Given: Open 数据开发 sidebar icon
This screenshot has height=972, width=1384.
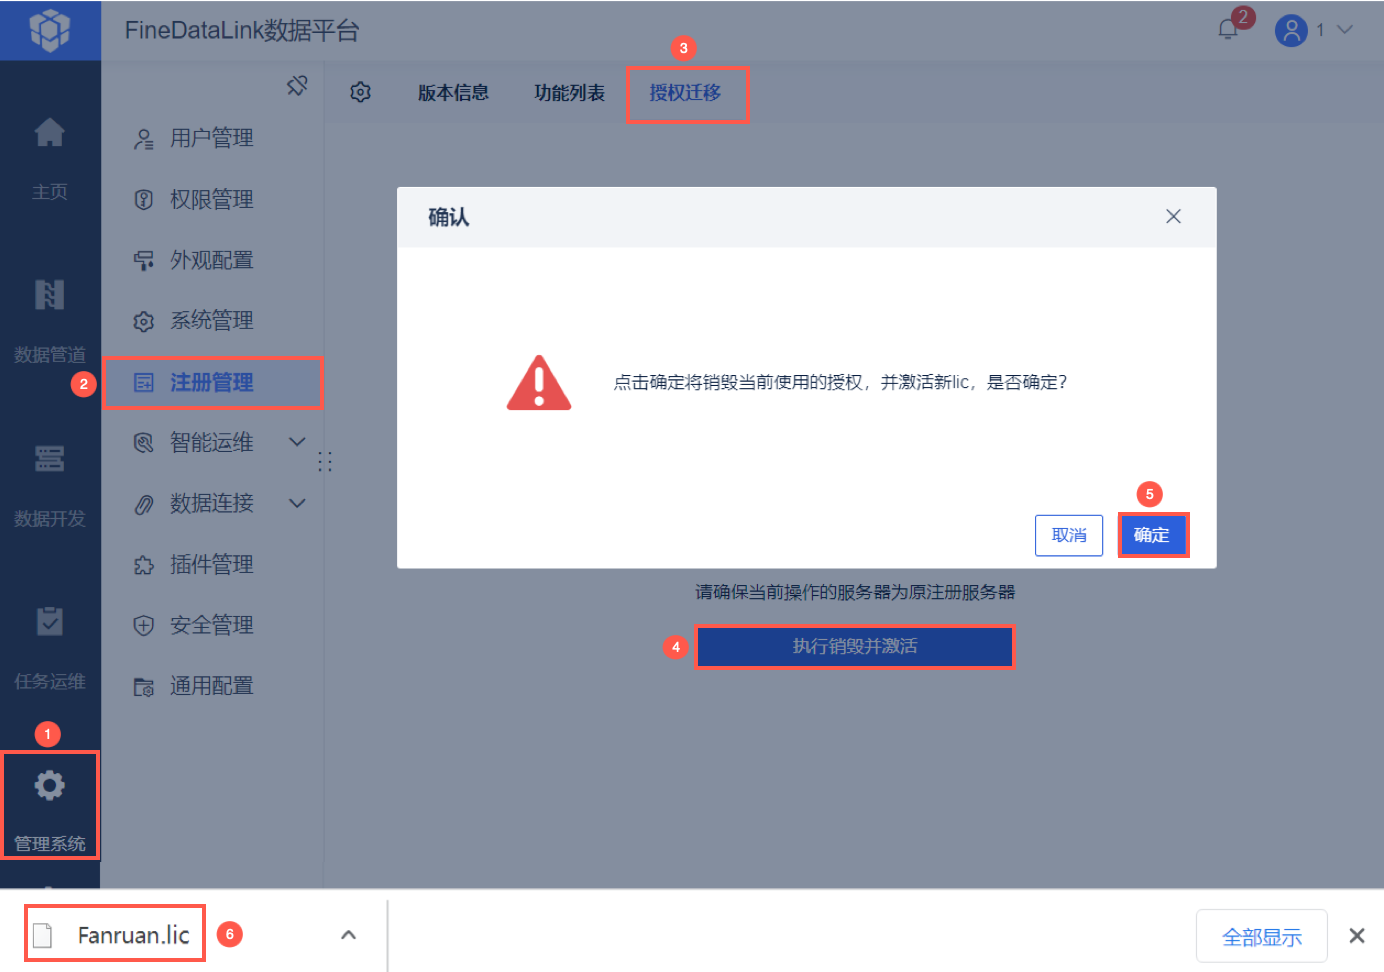Looking at the screenshot, I should [x=49, y=459].
